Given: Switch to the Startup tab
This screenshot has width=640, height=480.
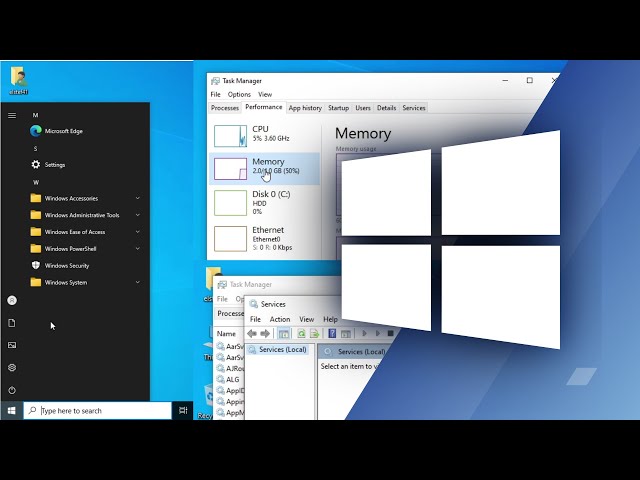Looking at the screenshot, I should (338, 108).
